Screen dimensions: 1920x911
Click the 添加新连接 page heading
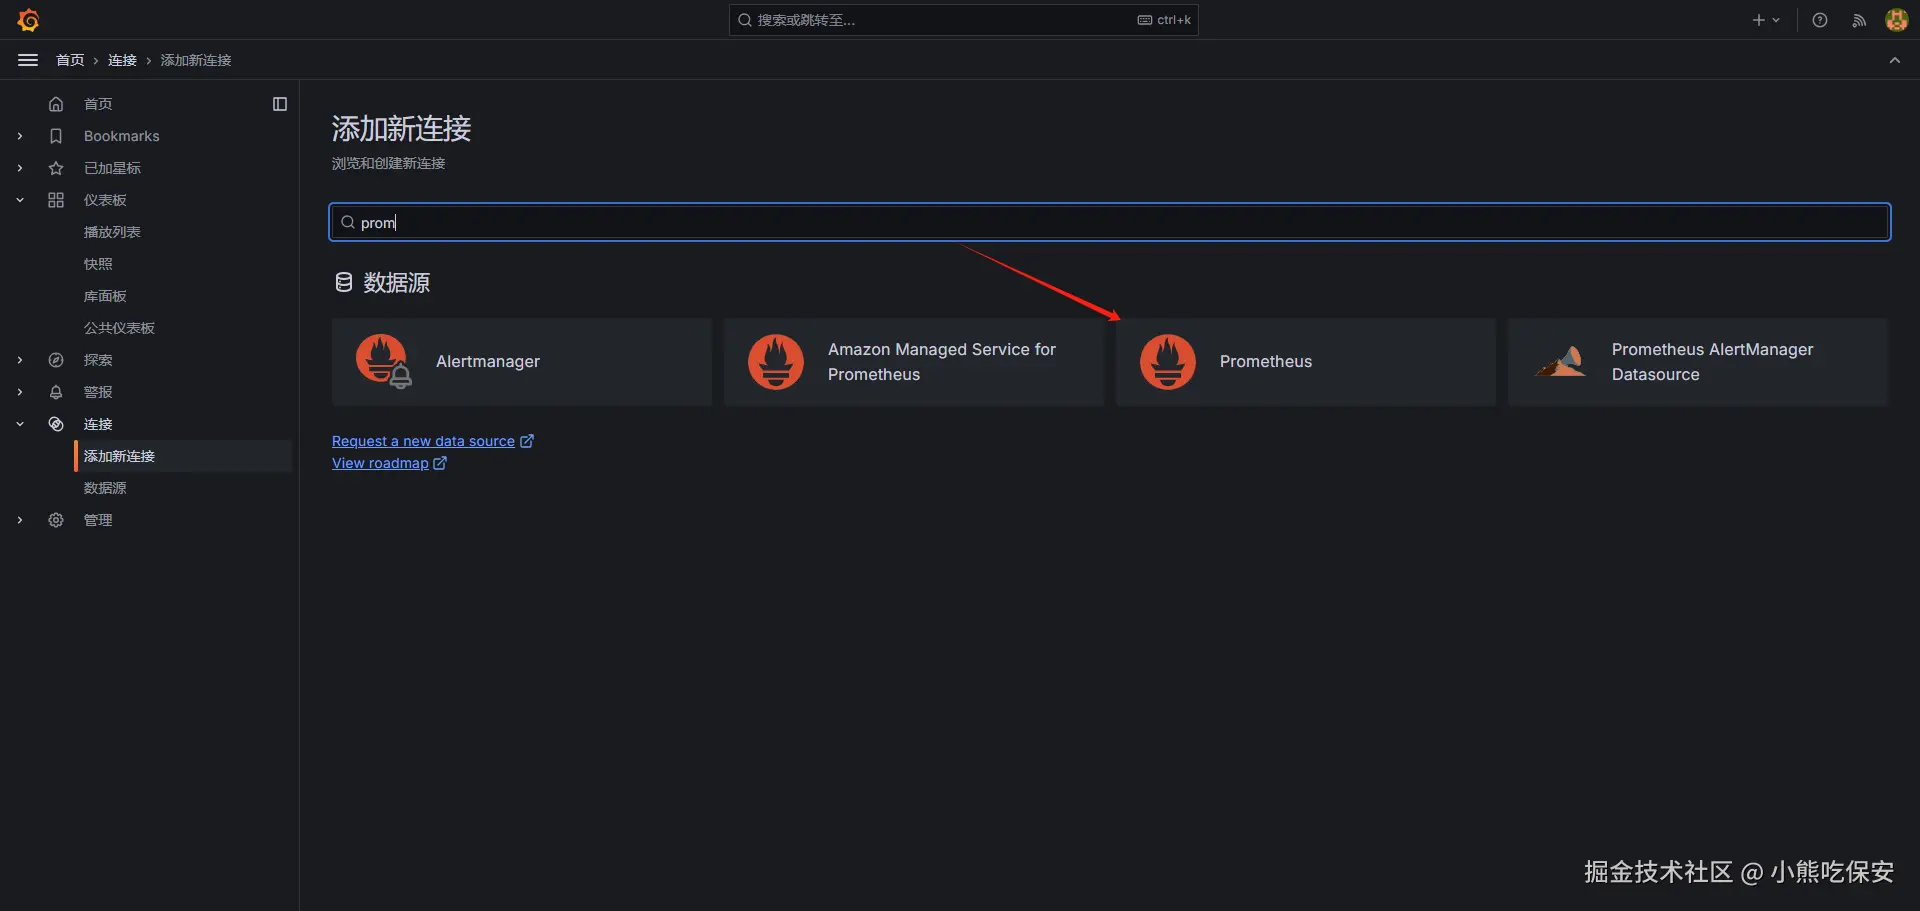pos(402,128)
